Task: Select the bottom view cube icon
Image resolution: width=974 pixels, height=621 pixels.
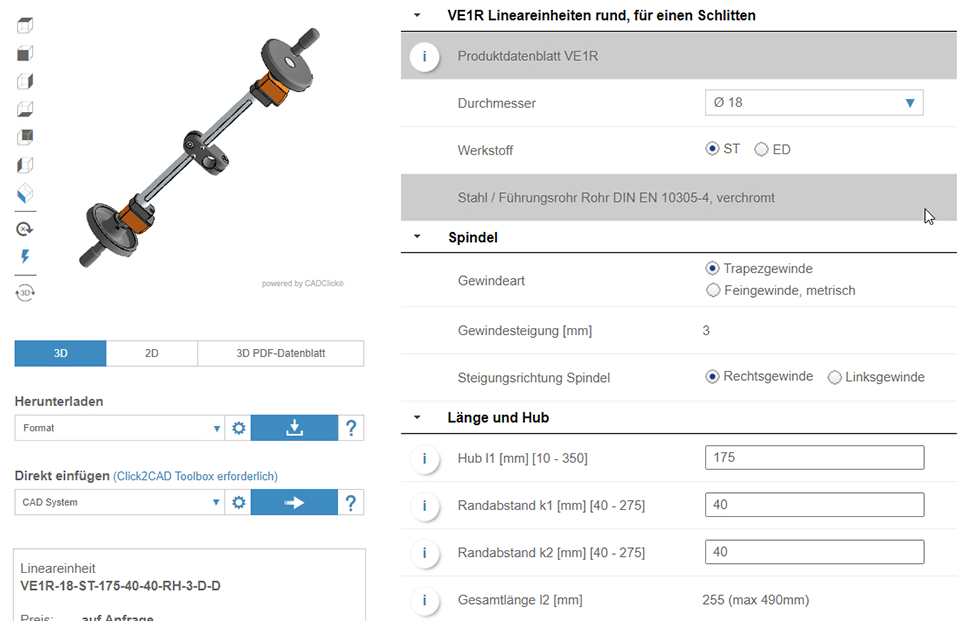Action: pyautogui.click(x=25, y=109)
